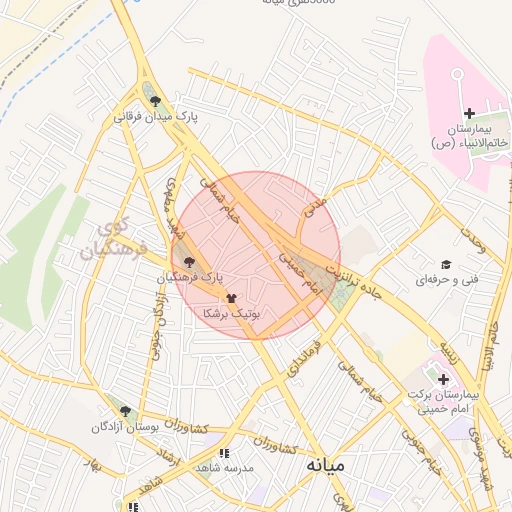This screenshot has width=512, height=512.
Task: Click the فرمانداری street label
Action: point(304,359)
